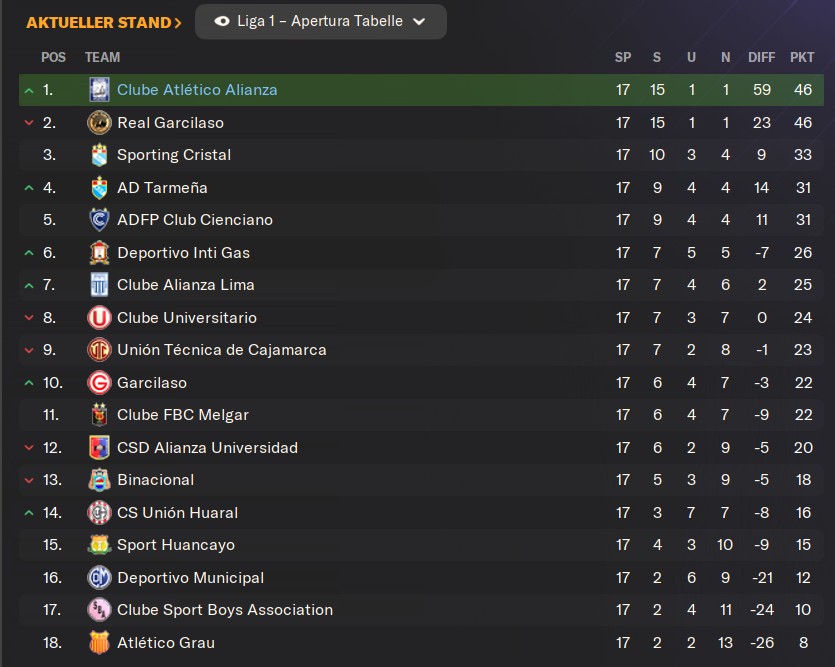Screen dimensions: 835x667
Task: Click the Clube Sport Boys Association pink badge
Action: tap(99, 610)
